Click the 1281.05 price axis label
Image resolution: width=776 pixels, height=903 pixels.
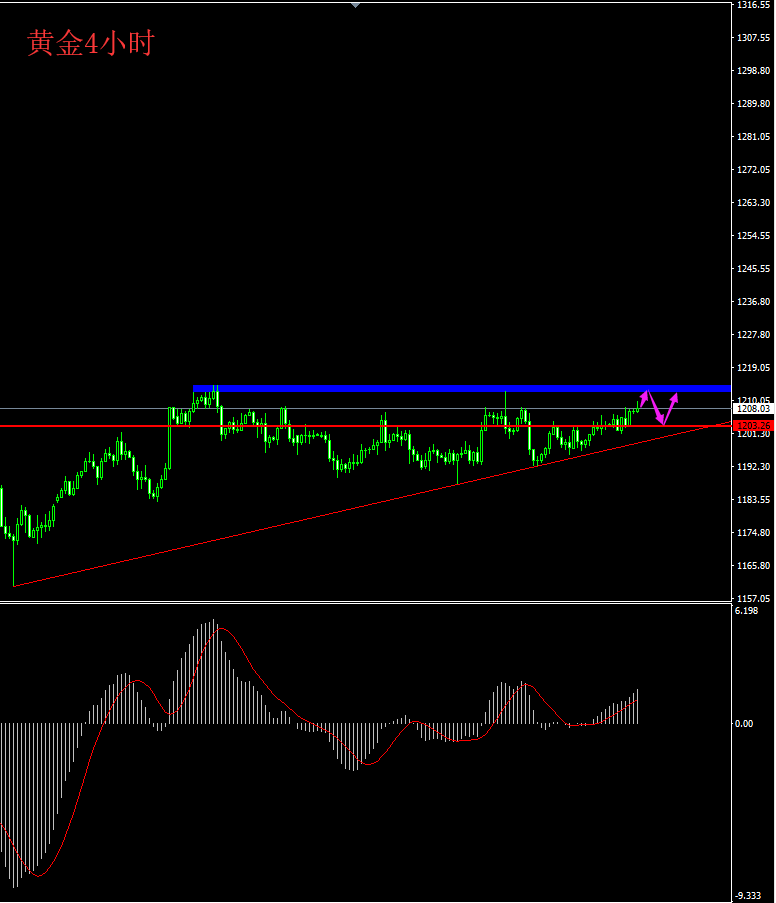coord(754,136)
